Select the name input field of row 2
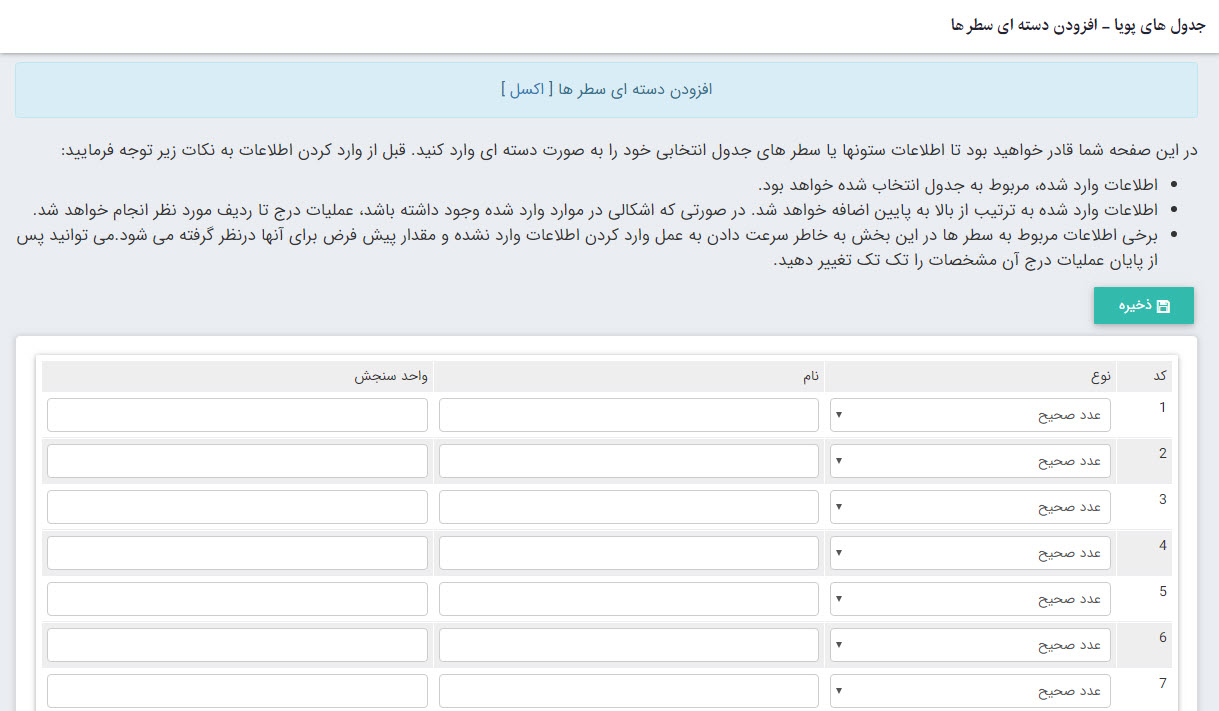The image size is (1219, 711). [x=628, y=461]
